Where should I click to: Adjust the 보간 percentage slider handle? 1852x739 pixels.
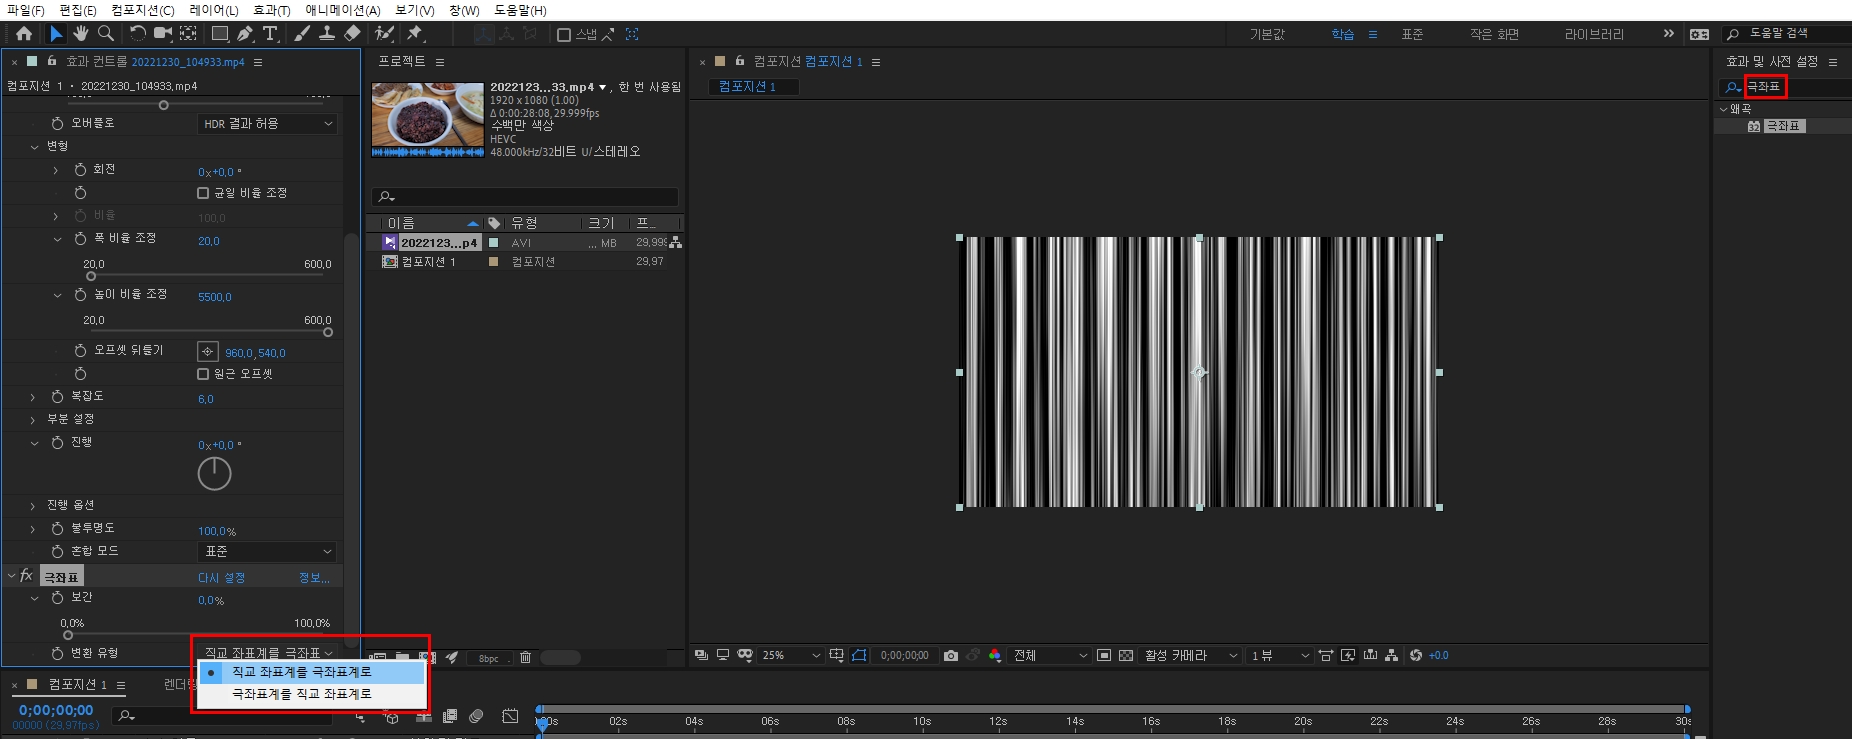point(68,635)
